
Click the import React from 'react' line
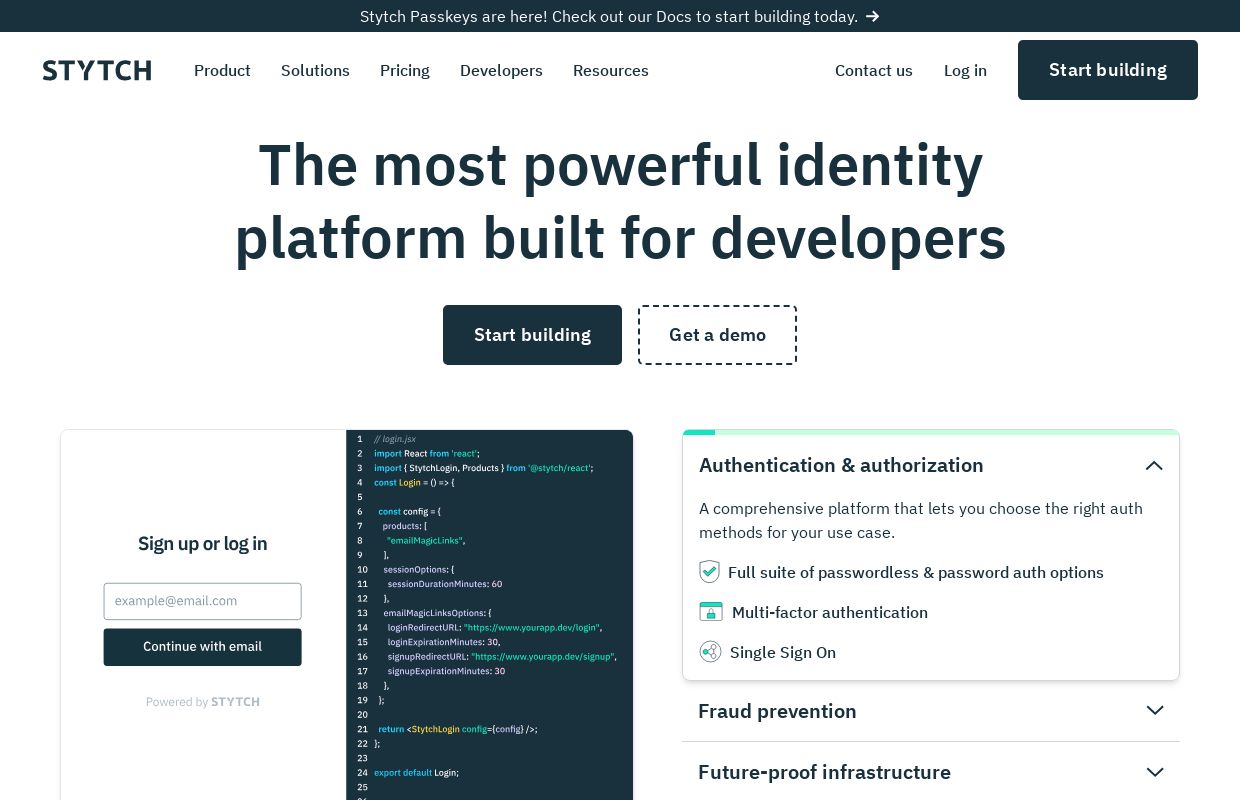427,453
